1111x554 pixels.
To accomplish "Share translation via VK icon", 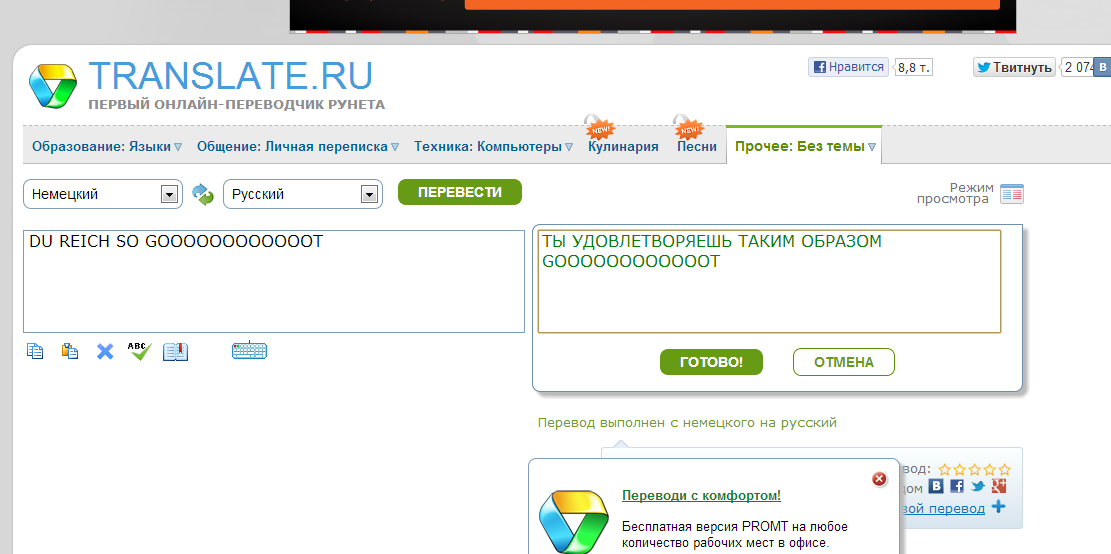I will point(936,487).
